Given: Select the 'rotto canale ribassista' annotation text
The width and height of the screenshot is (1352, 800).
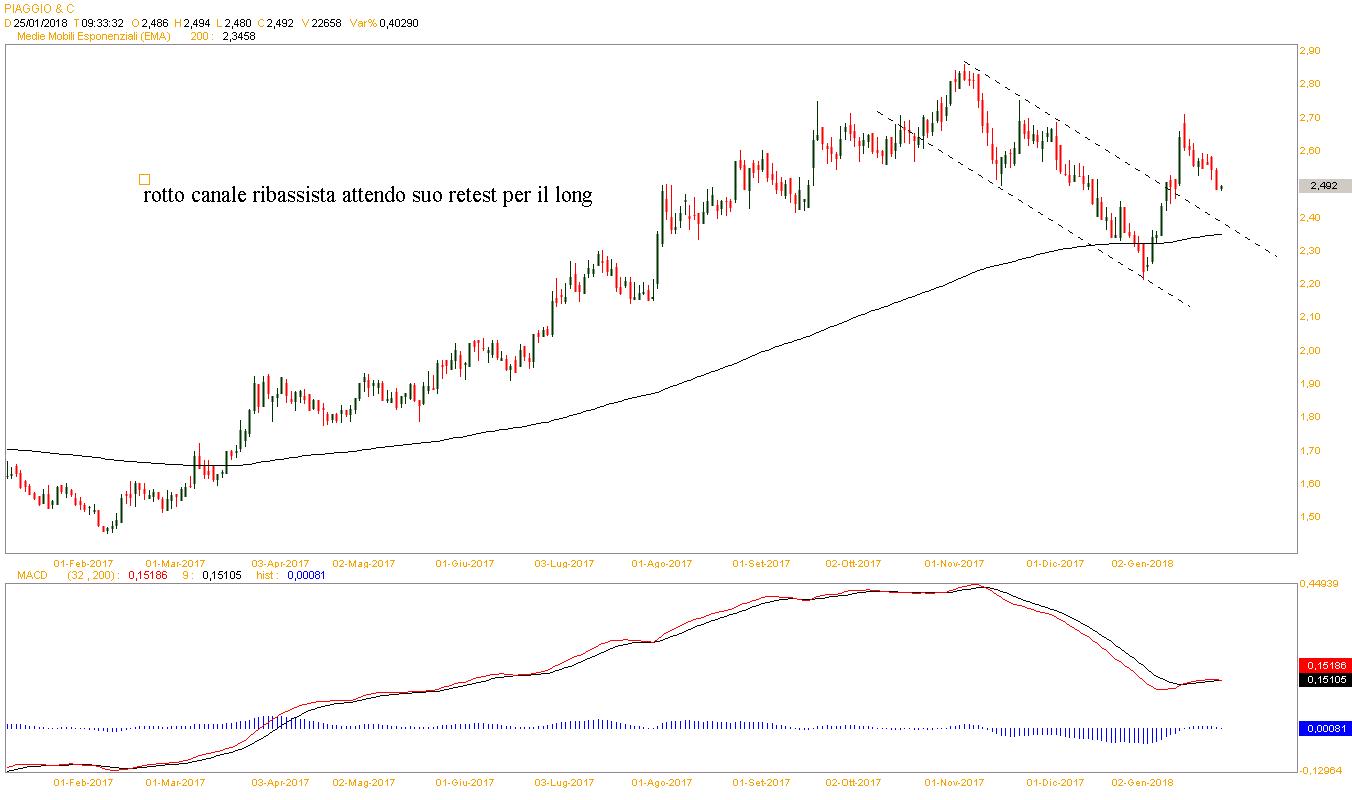Looking at the screenshot, I should (x=367, y=195).
